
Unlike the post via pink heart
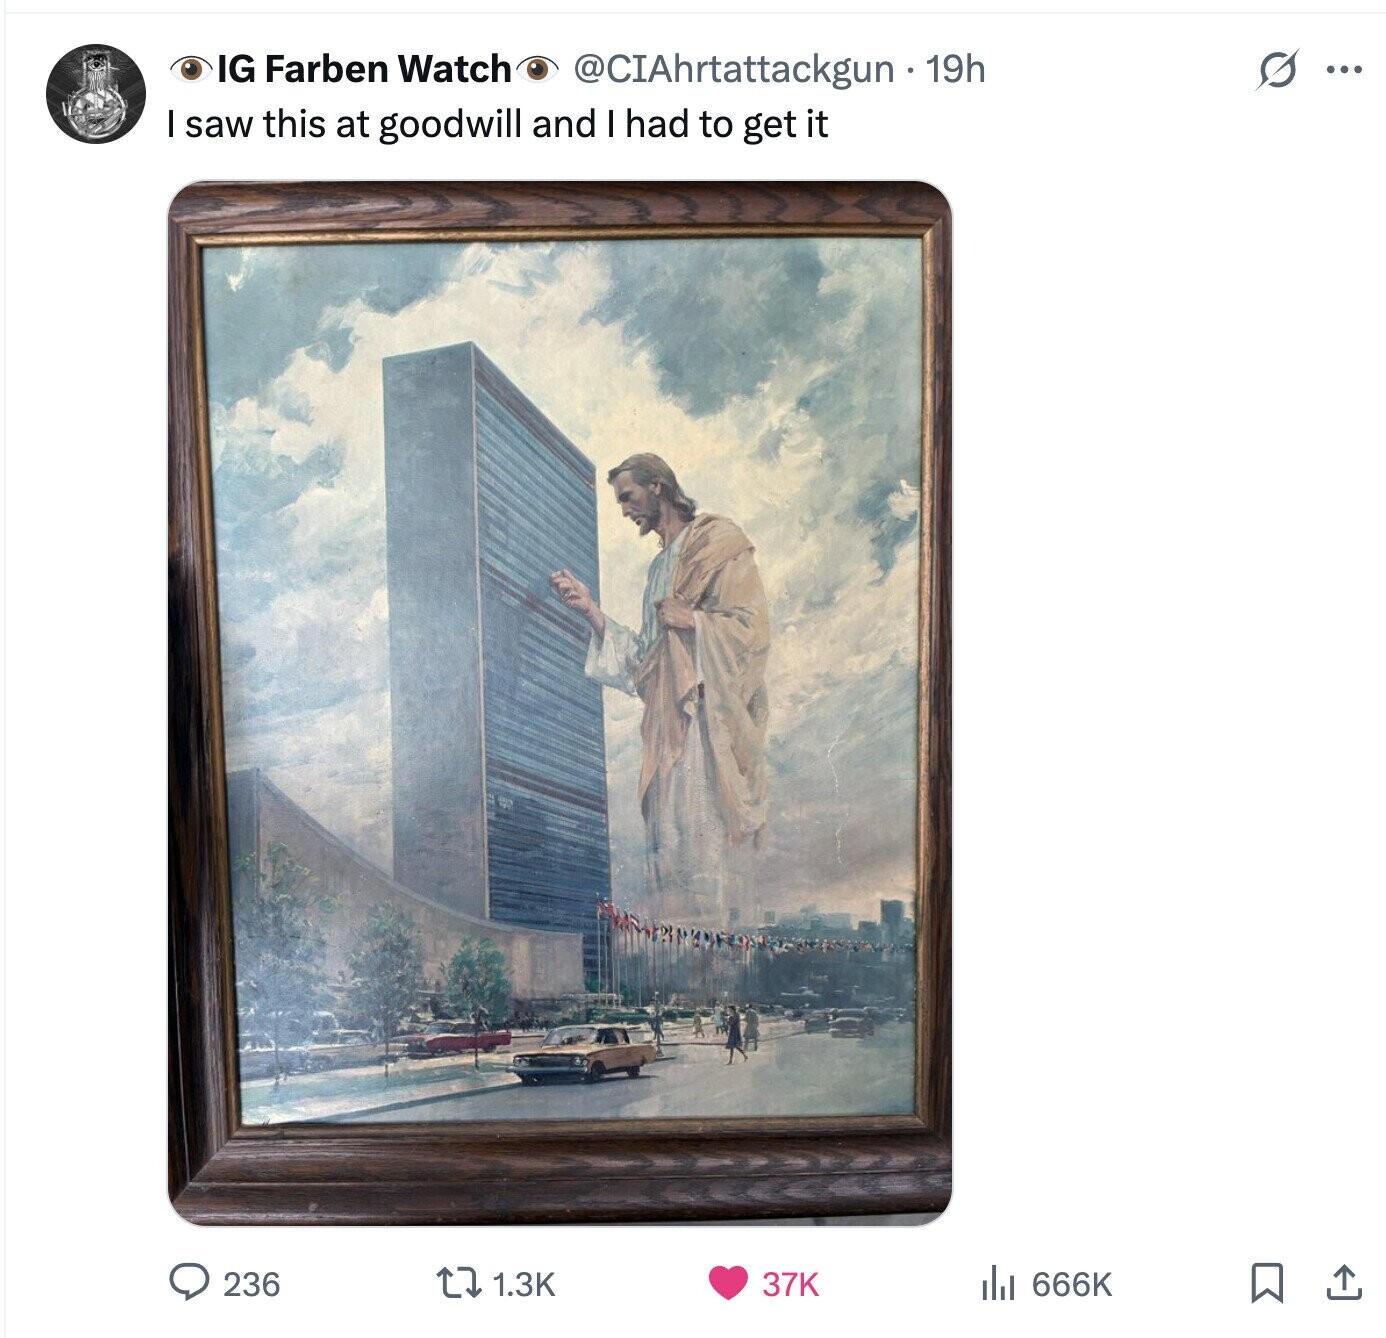click(727, 1282)
